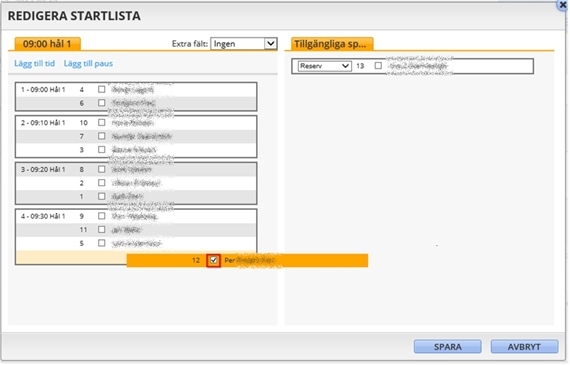570x365 pixels.
Task: Tick the checkbox for player number 8
Action: pos(102,169)
